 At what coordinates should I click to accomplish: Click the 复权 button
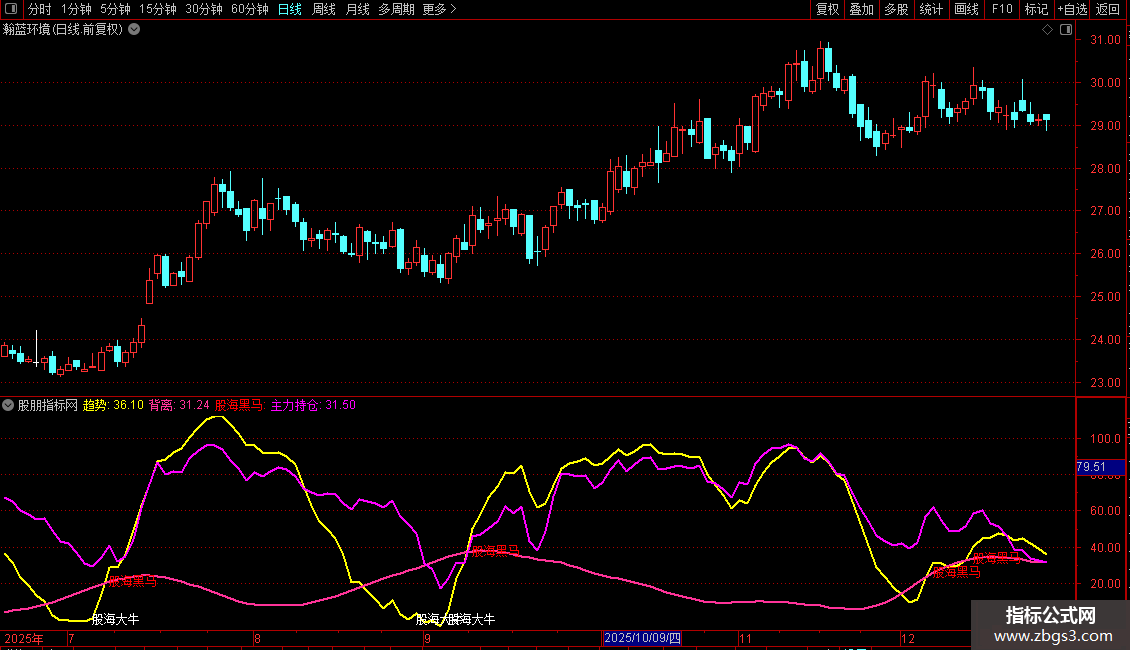[x=827, y=9]
